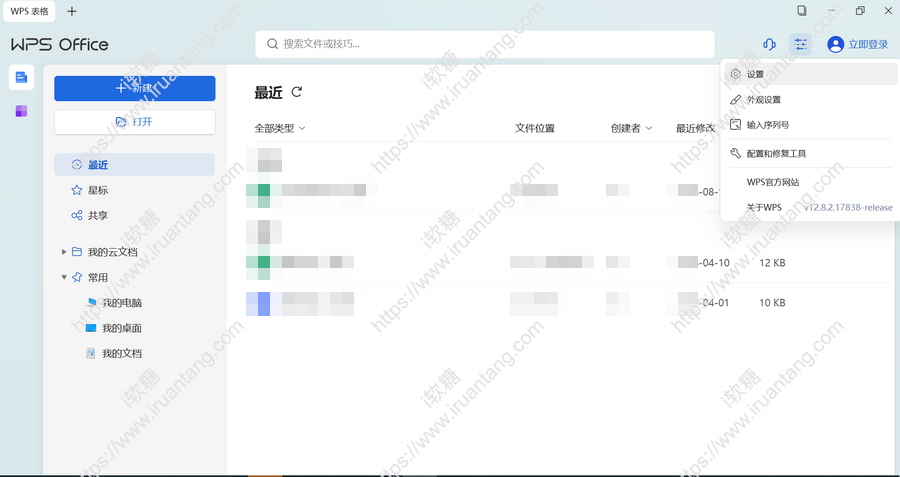Click the 我的云文档 folder icon
The height and width of the screenshot is (477, 900).
pos(76,251)
